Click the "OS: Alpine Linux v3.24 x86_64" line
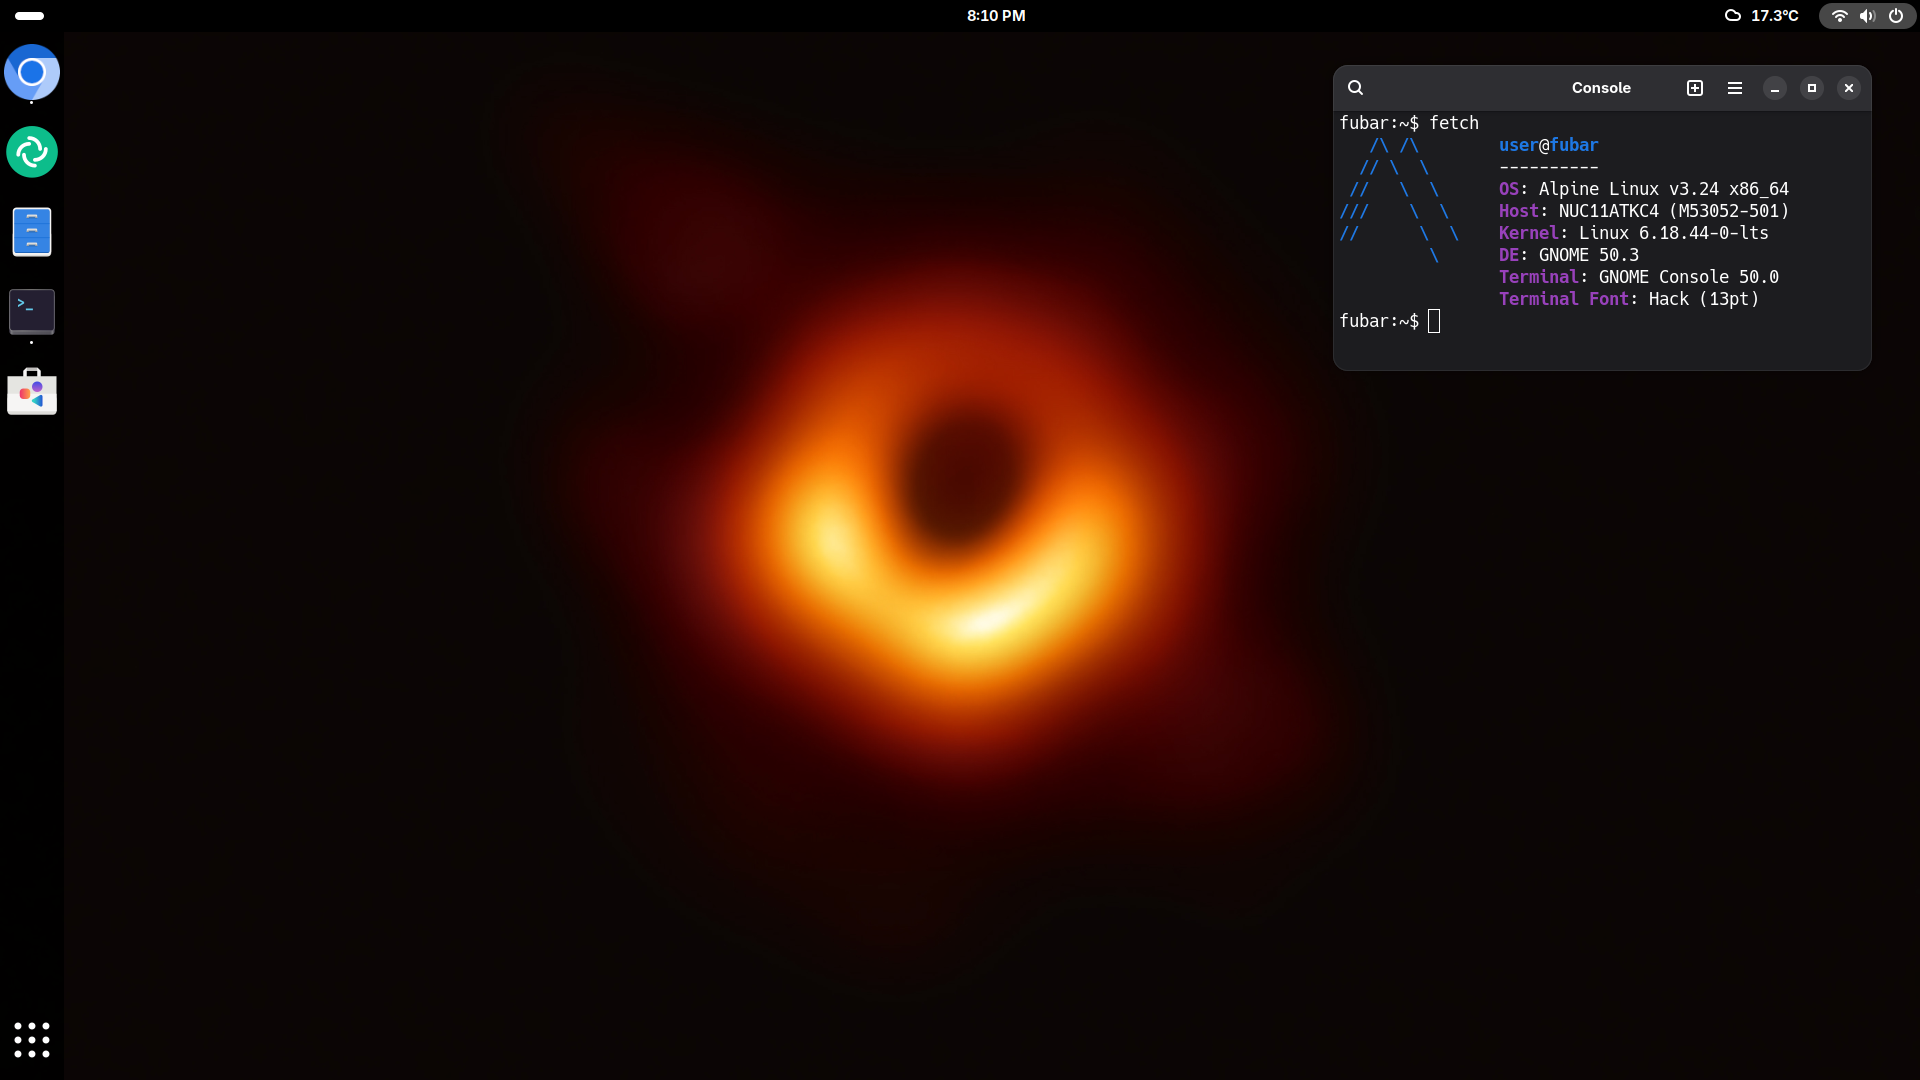This screenshot has width=1920, height=1080. [1644, 189]
